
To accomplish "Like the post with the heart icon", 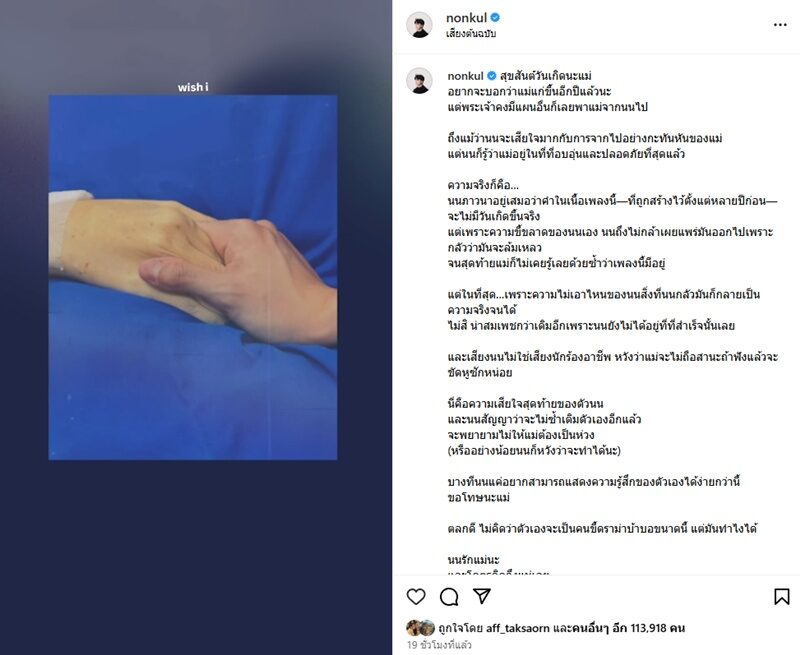I will [416, 596].
